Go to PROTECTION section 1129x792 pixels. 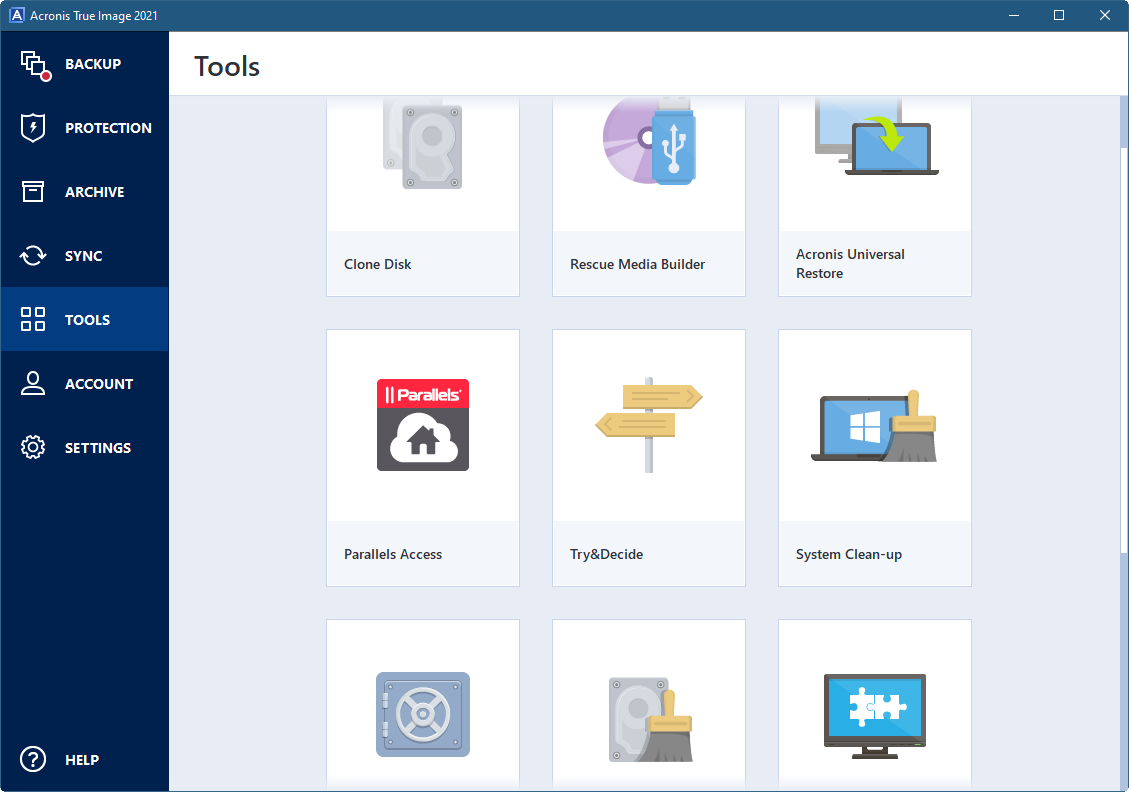(108, 128)
